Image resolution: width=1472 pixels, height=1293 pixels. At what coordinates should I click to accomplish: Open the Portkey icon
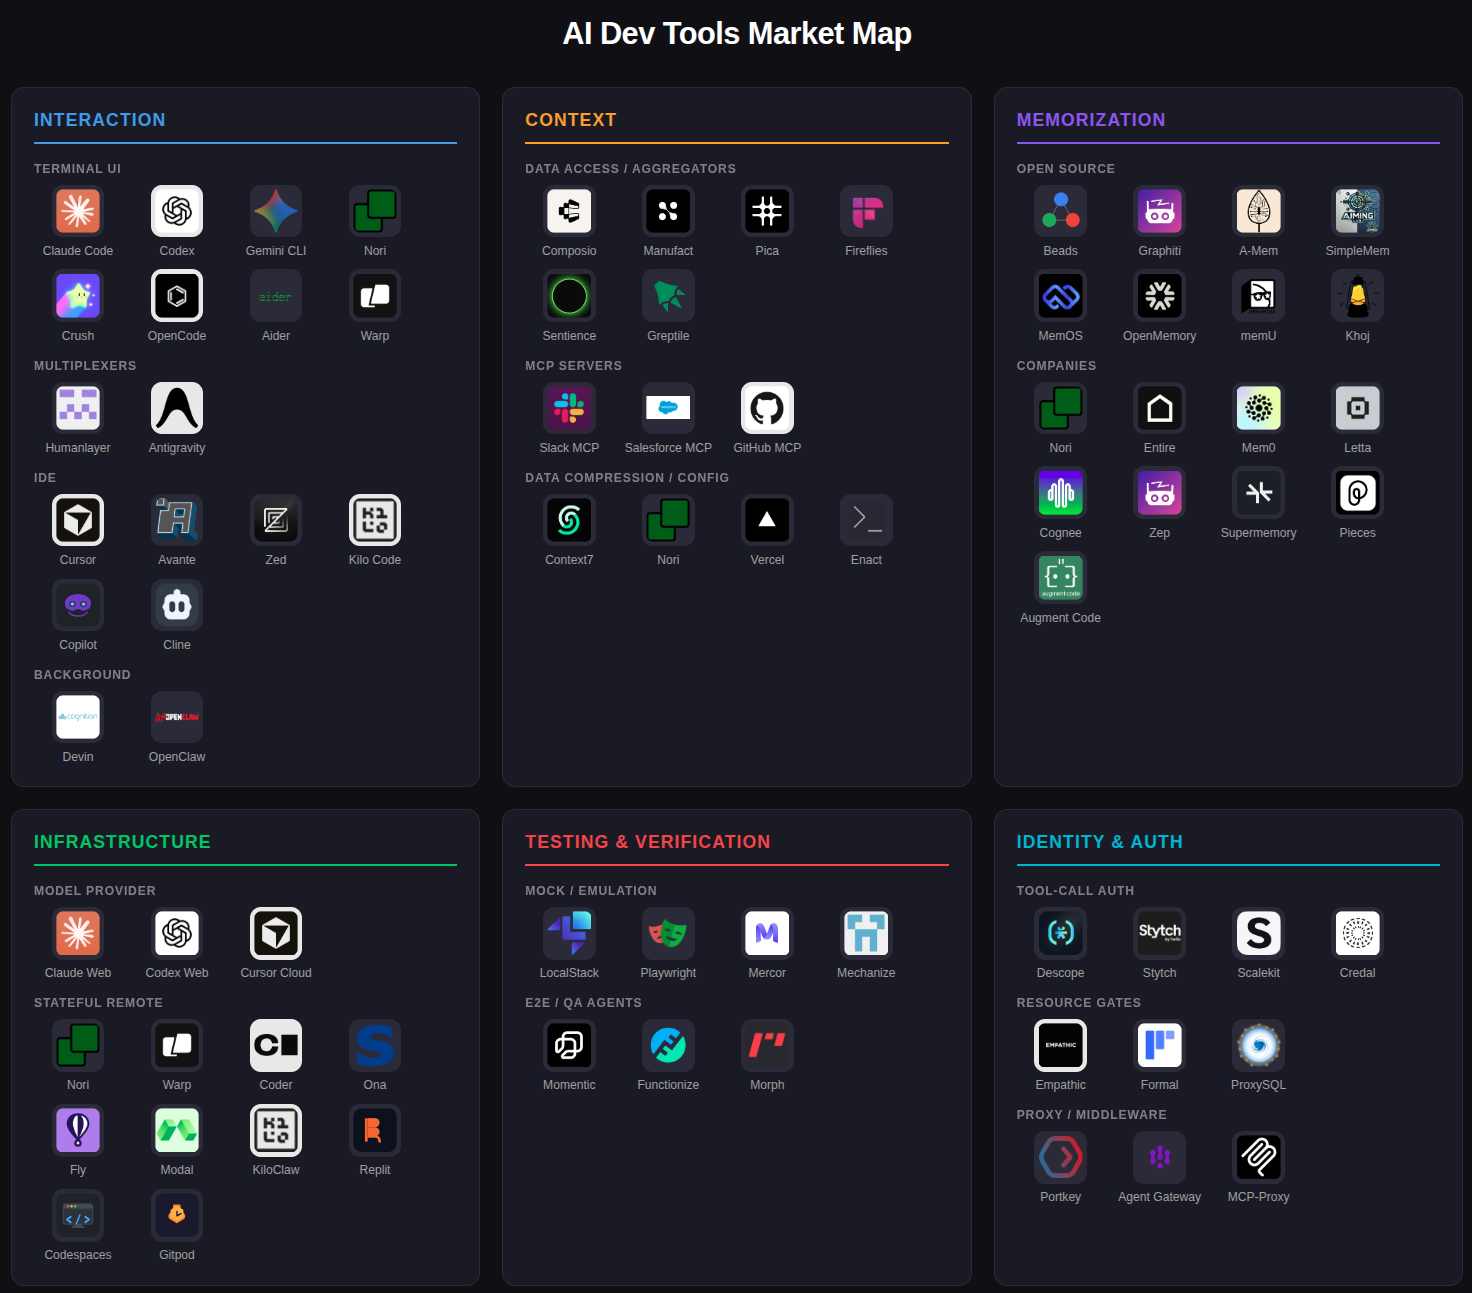coord(1061,1157)
